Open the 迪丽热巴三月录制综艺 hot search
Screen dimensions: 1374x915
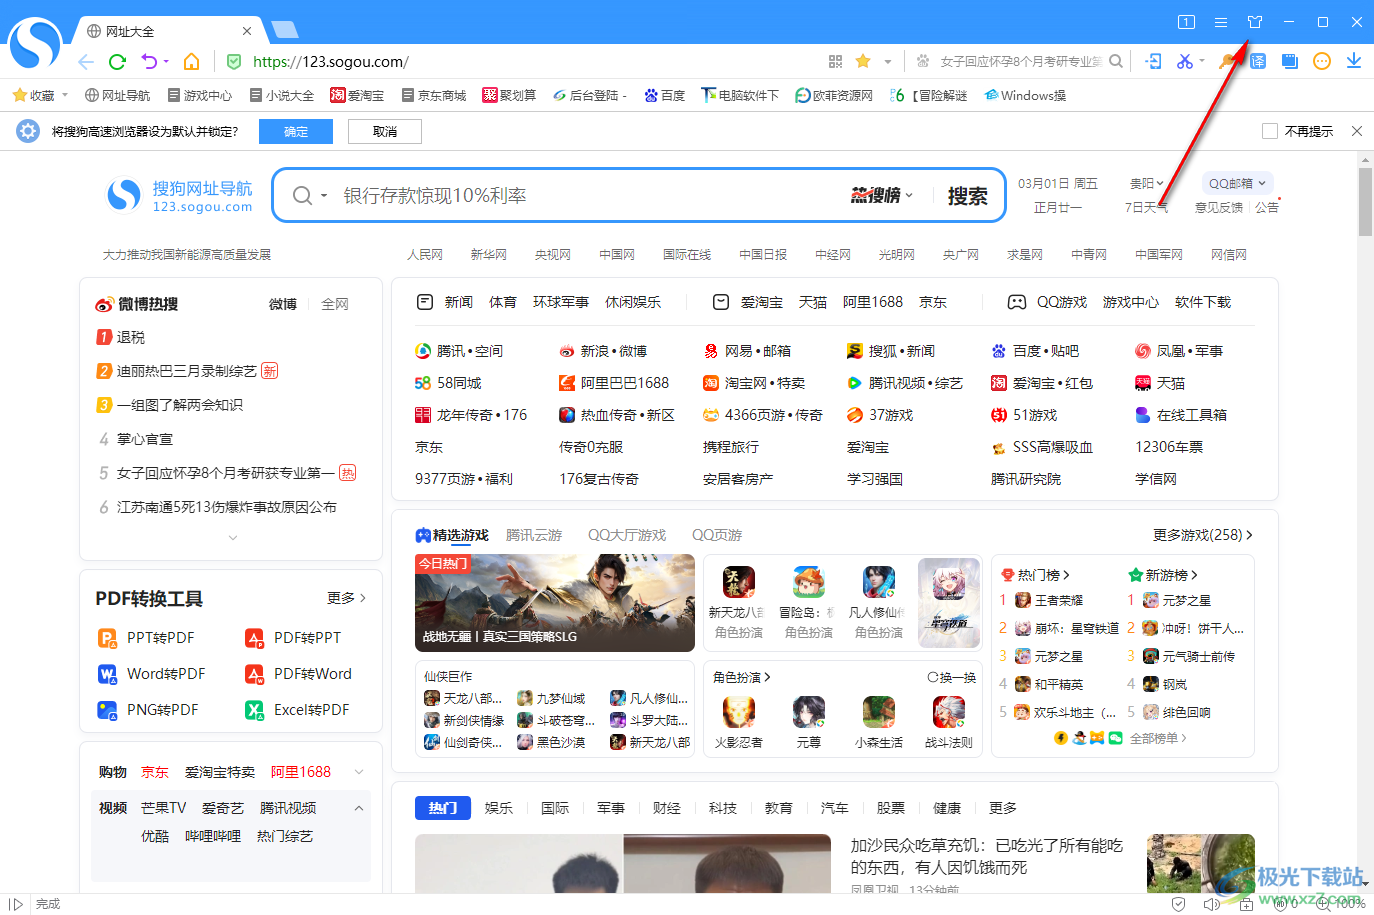187,371
